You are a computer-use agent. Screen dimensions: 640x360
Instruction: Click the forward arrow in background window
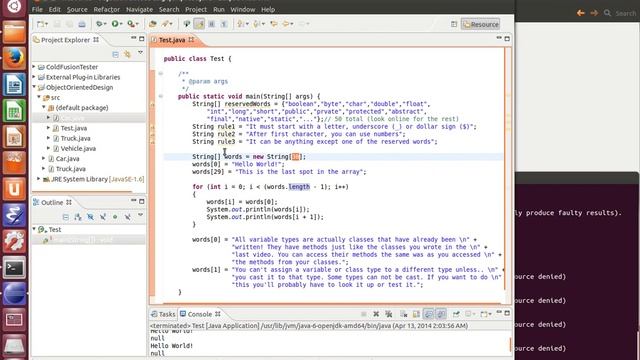pos(594,13)
